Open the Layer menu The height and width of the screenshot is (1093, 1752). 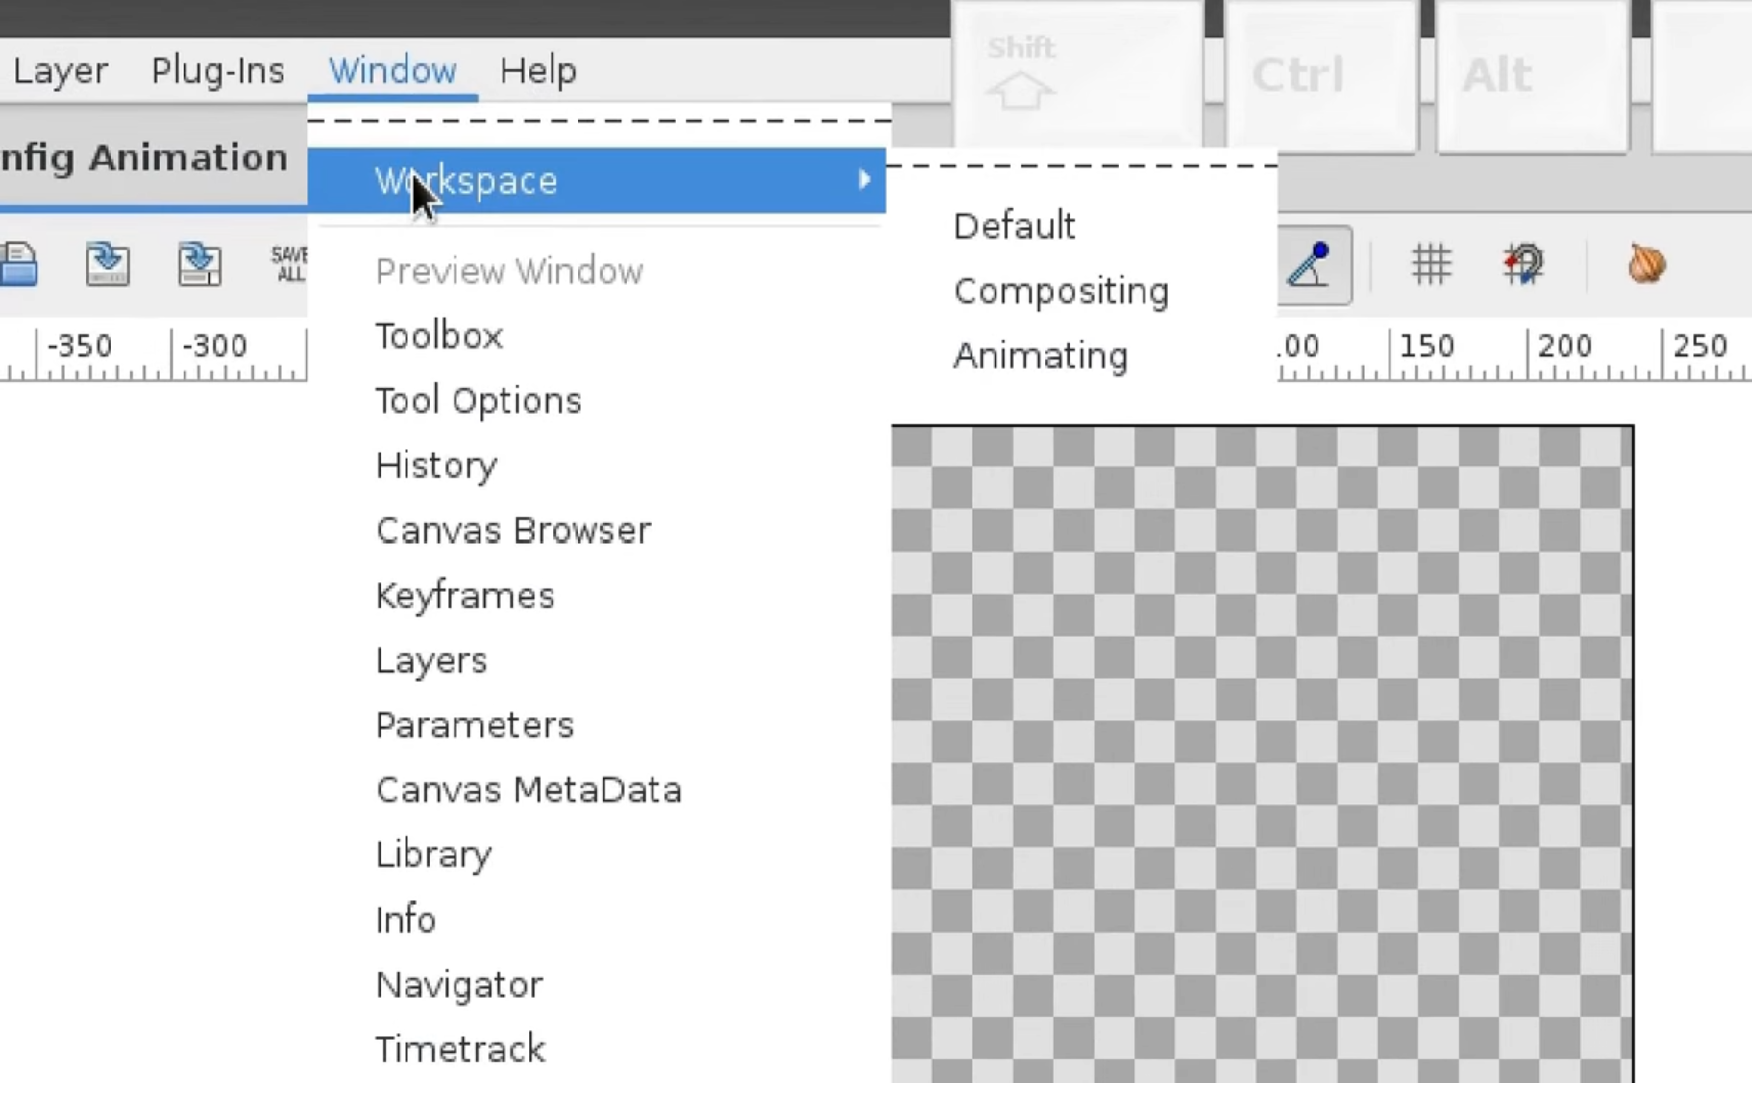point(60,71)
